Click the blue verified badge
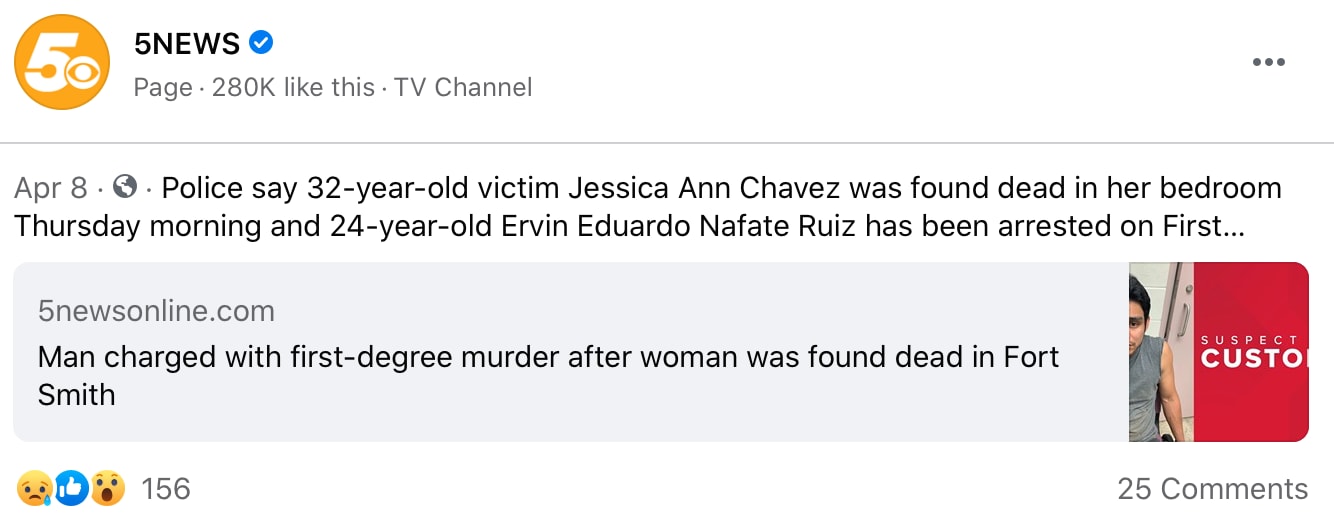Screen dimensions: 1334x530 (262, 43)
